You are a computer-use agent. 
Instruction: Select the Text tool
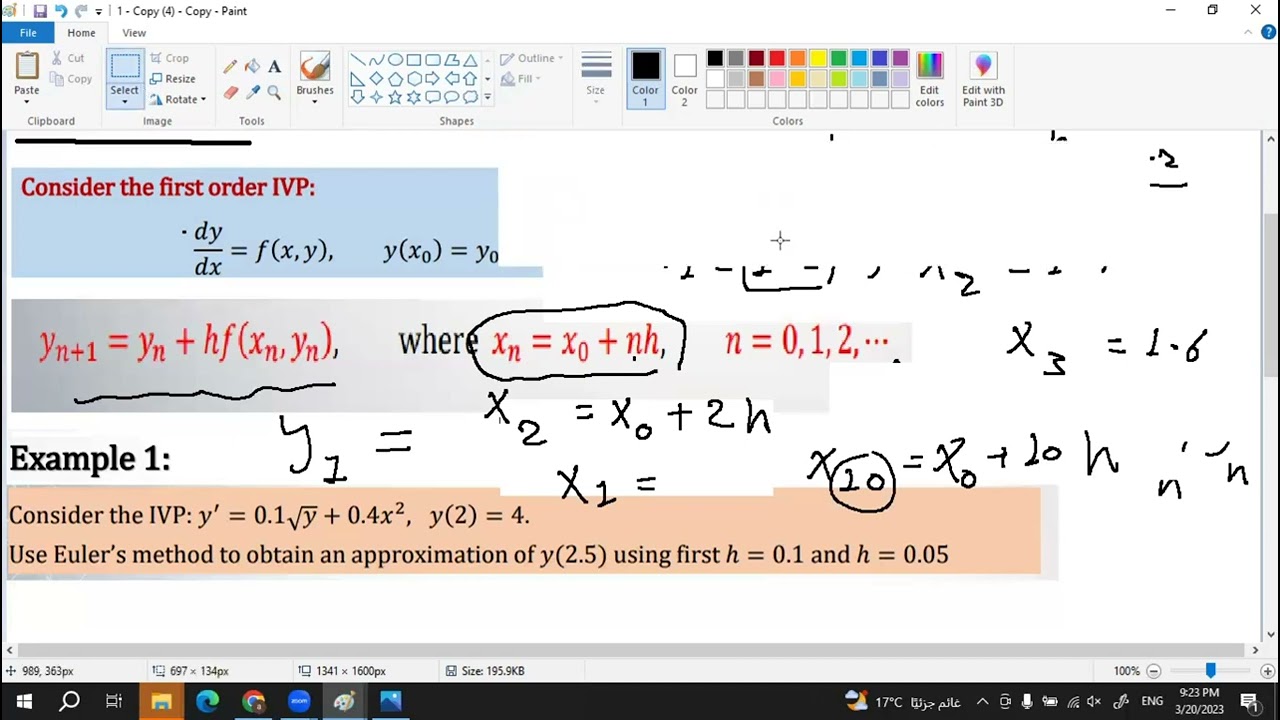(x=274, y=67)
